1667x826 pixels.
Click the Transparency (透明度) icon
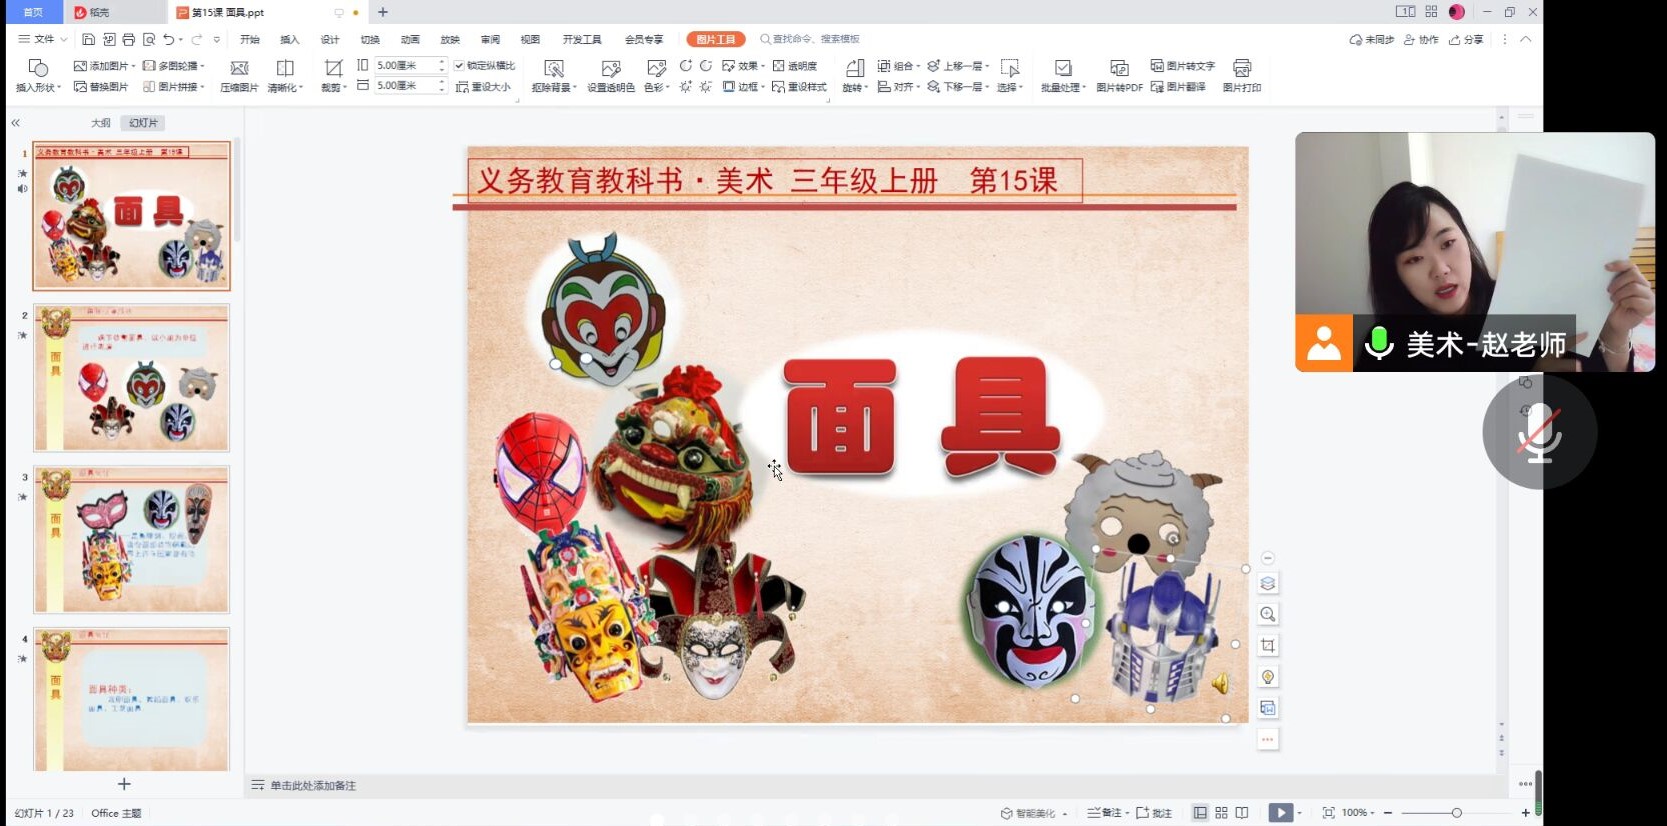tap(778, 66)
